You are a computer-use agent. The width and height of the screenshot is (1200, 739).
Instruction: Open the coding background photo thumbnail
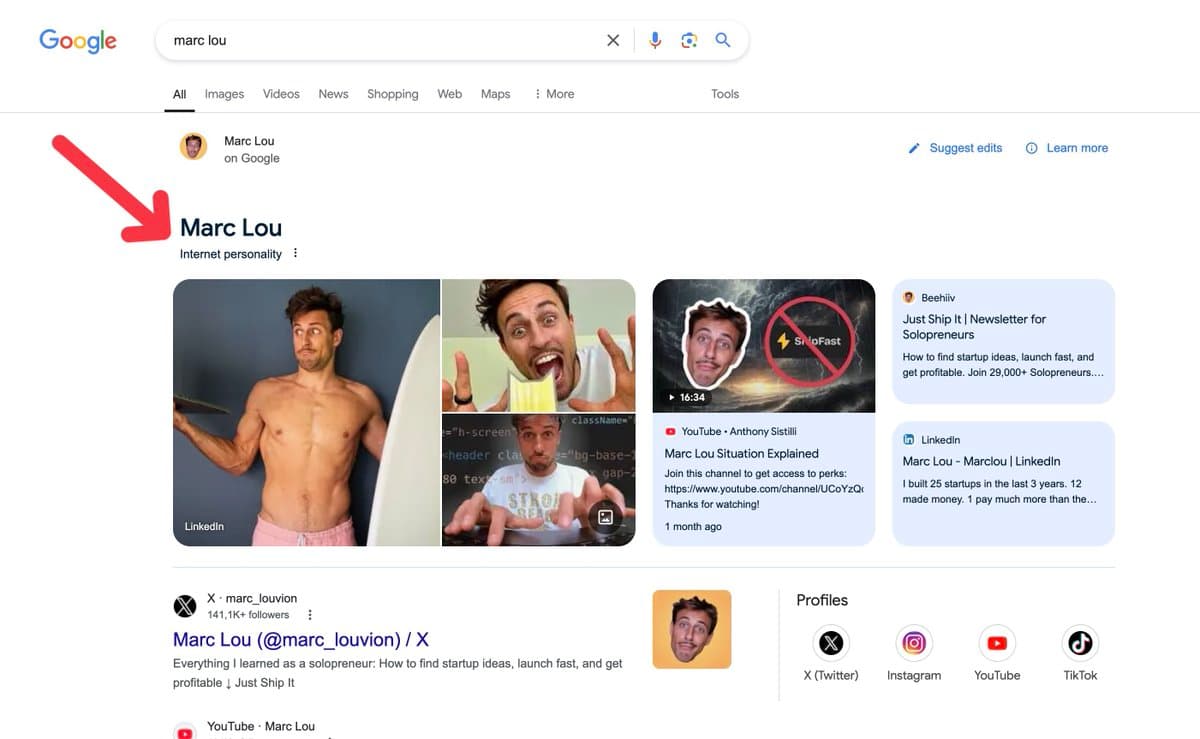(539, 480)
